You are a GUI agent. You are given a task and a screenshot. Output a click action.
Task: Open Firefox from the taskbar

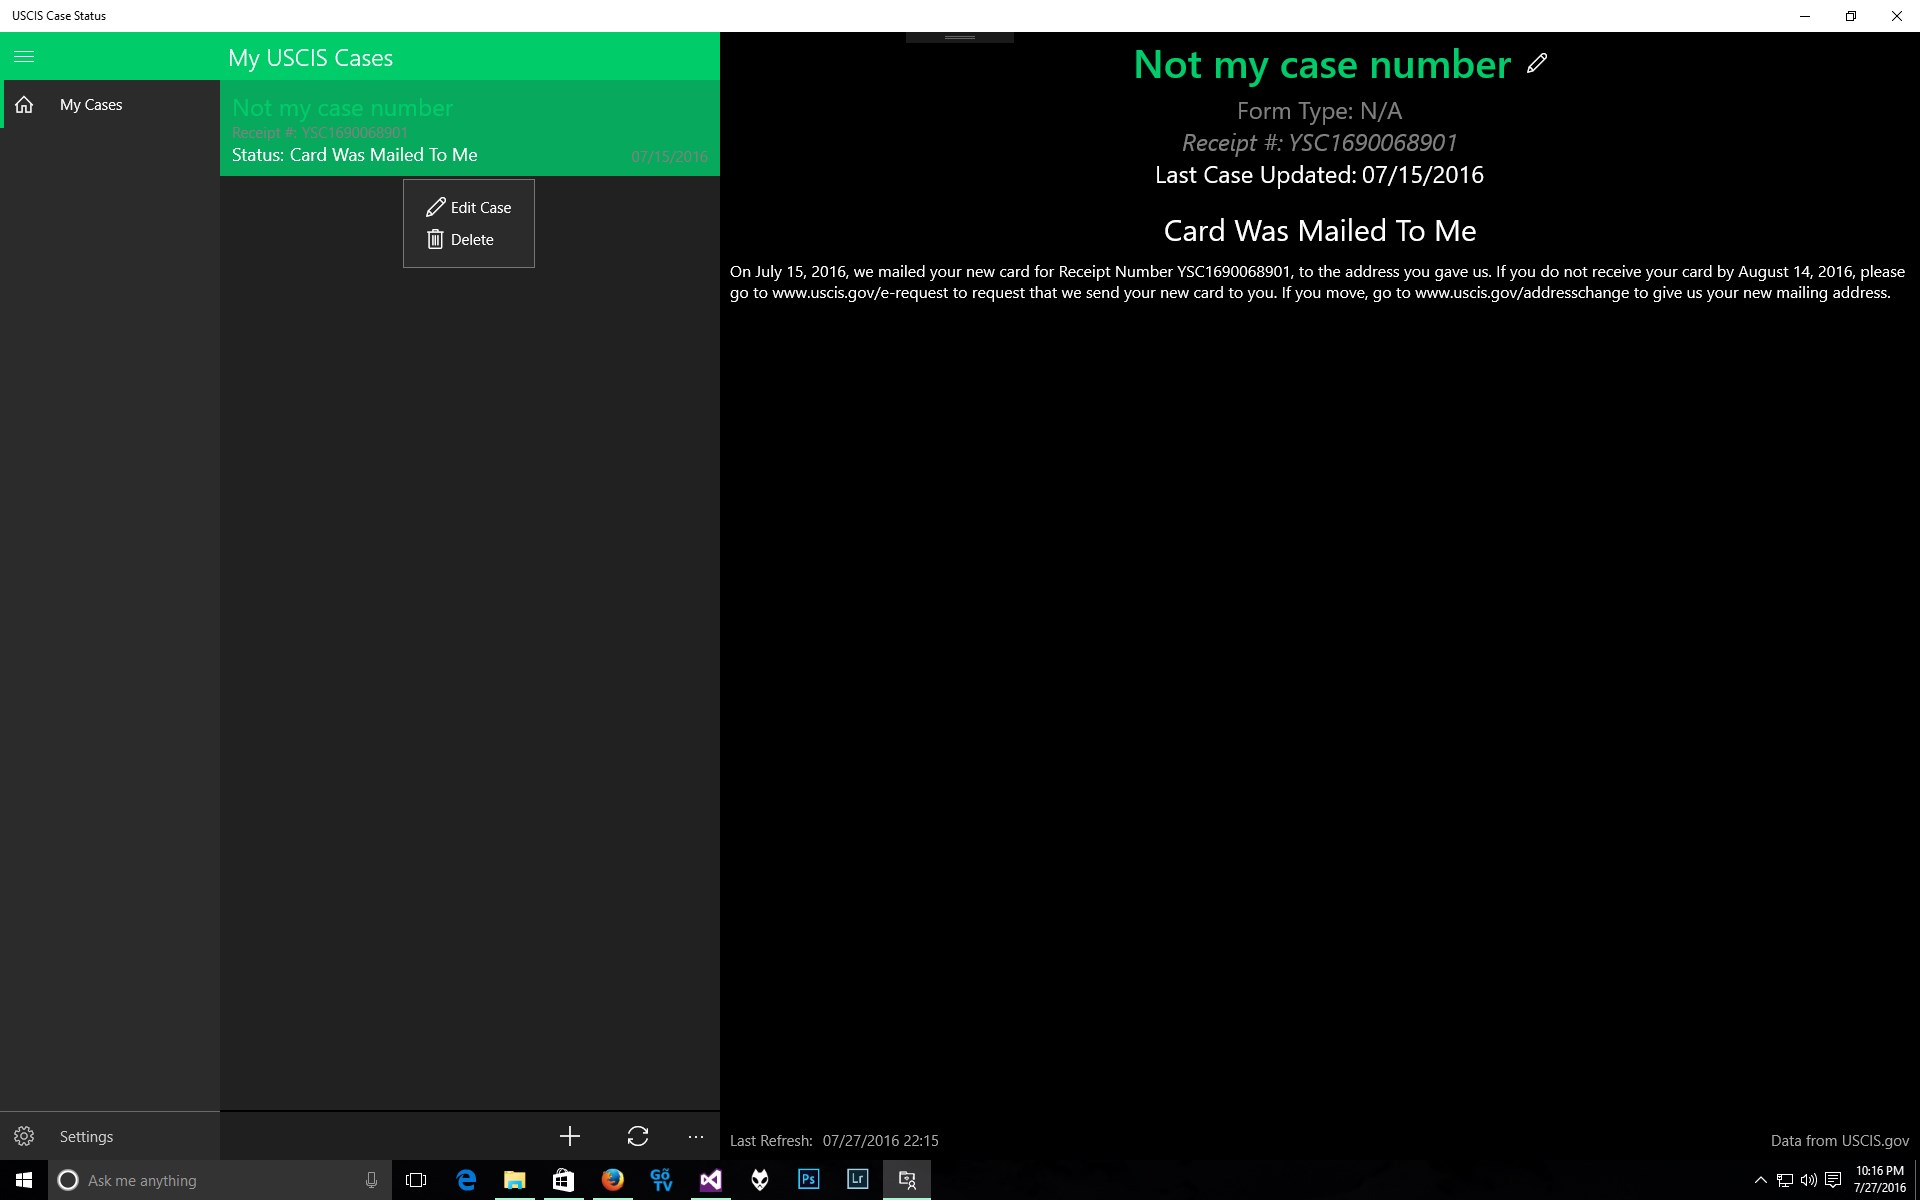tap(613, 1180)
